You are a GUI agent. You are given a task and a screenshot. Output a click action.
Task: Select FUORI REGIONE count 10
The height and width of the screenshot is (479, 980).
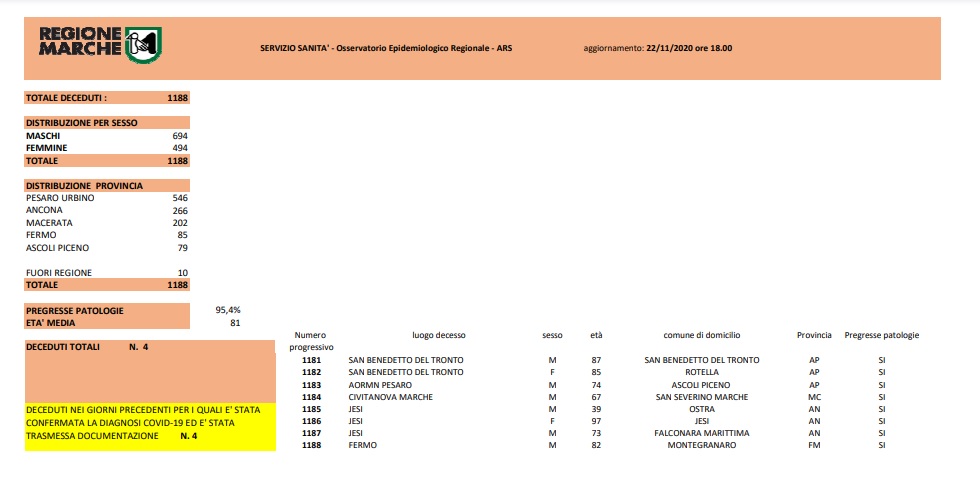click(x=182, y=273)
